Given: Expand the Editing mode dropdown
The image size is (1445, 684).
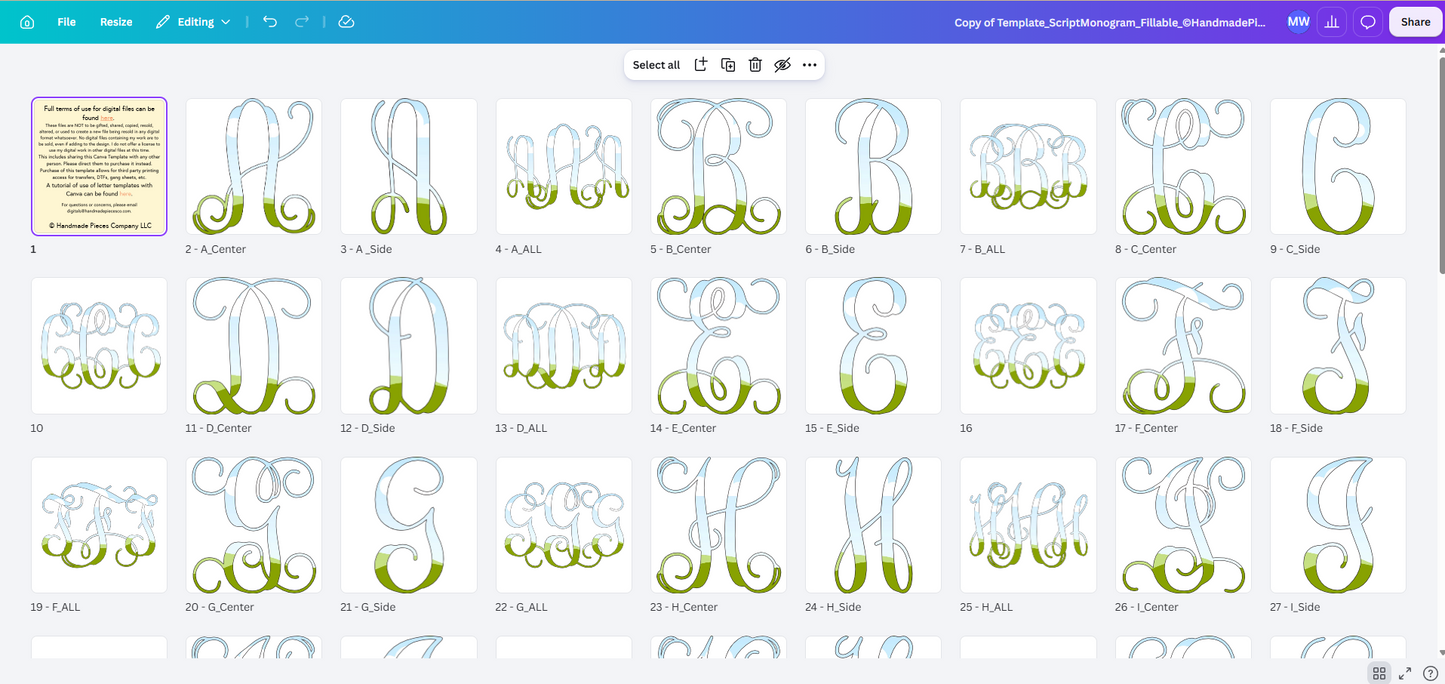Looking at the screenshot, I should coord(193,22).
